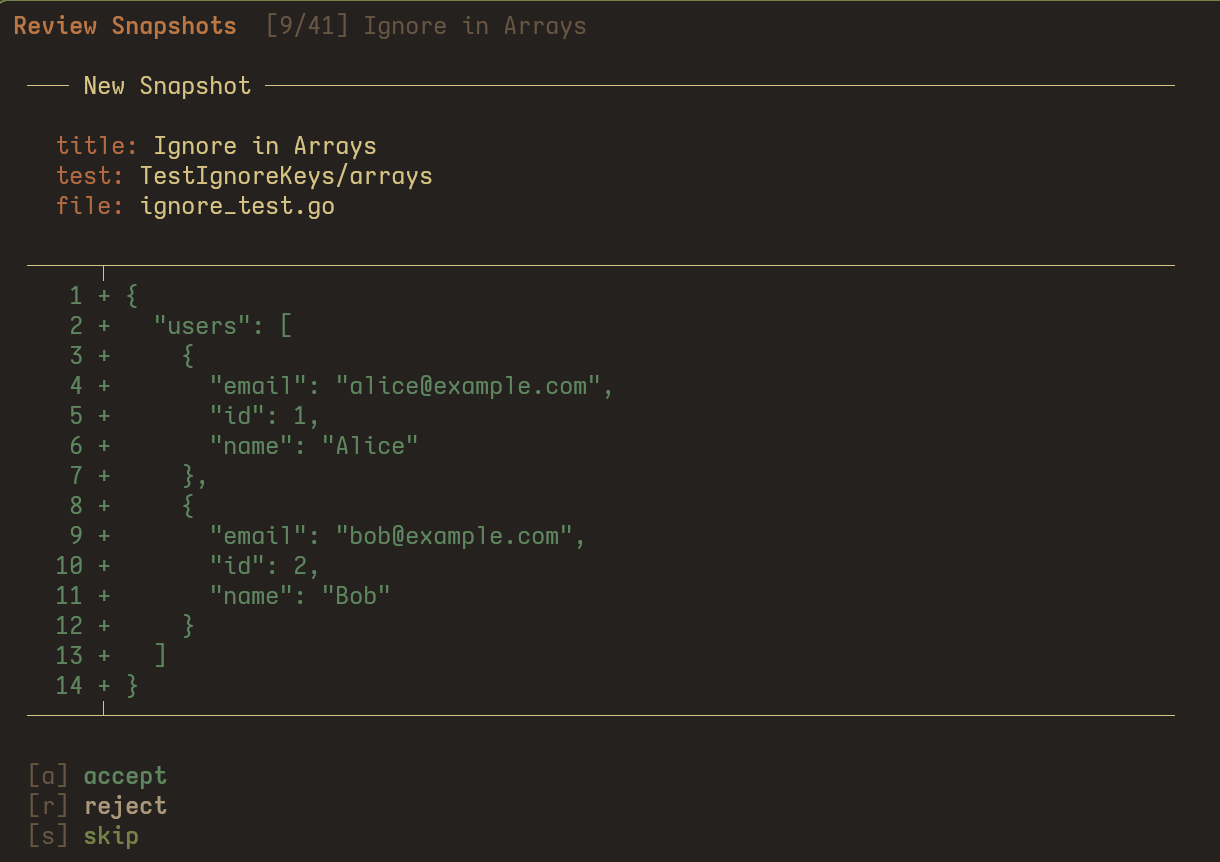Screen dimensions: 1220x862
Task: Click the Review Snapshots heading
Action: (125, 26)
